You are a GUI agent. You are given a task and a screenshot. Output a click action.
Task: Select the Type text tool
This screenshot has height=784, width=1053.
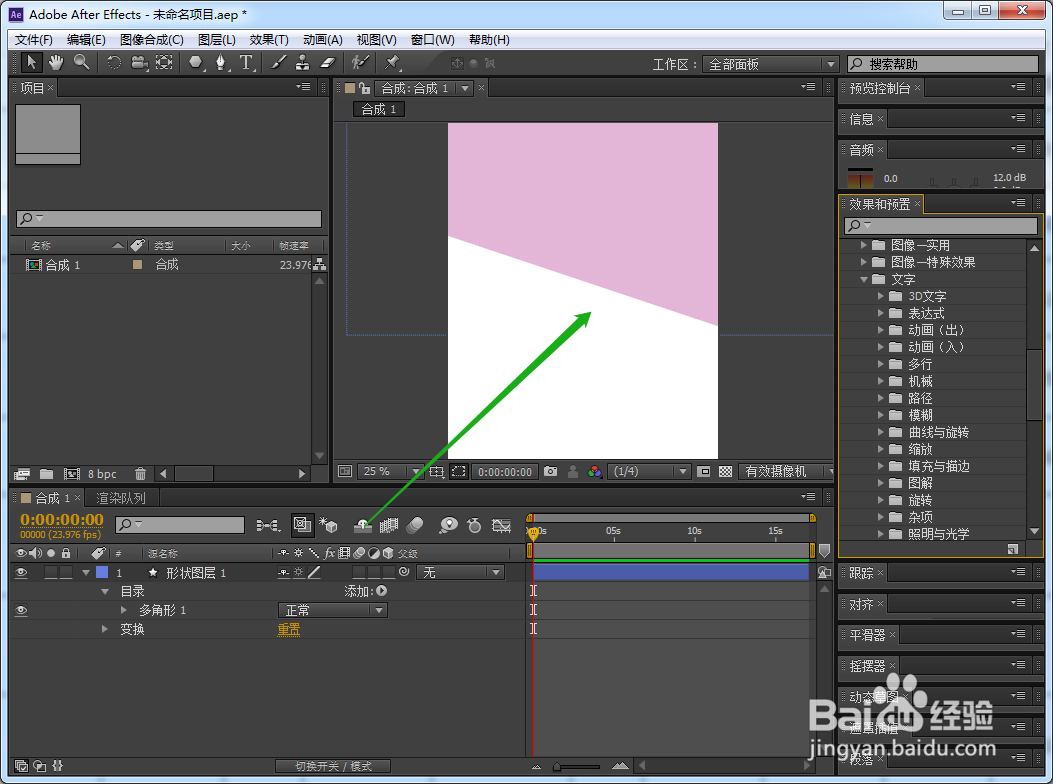246,63
